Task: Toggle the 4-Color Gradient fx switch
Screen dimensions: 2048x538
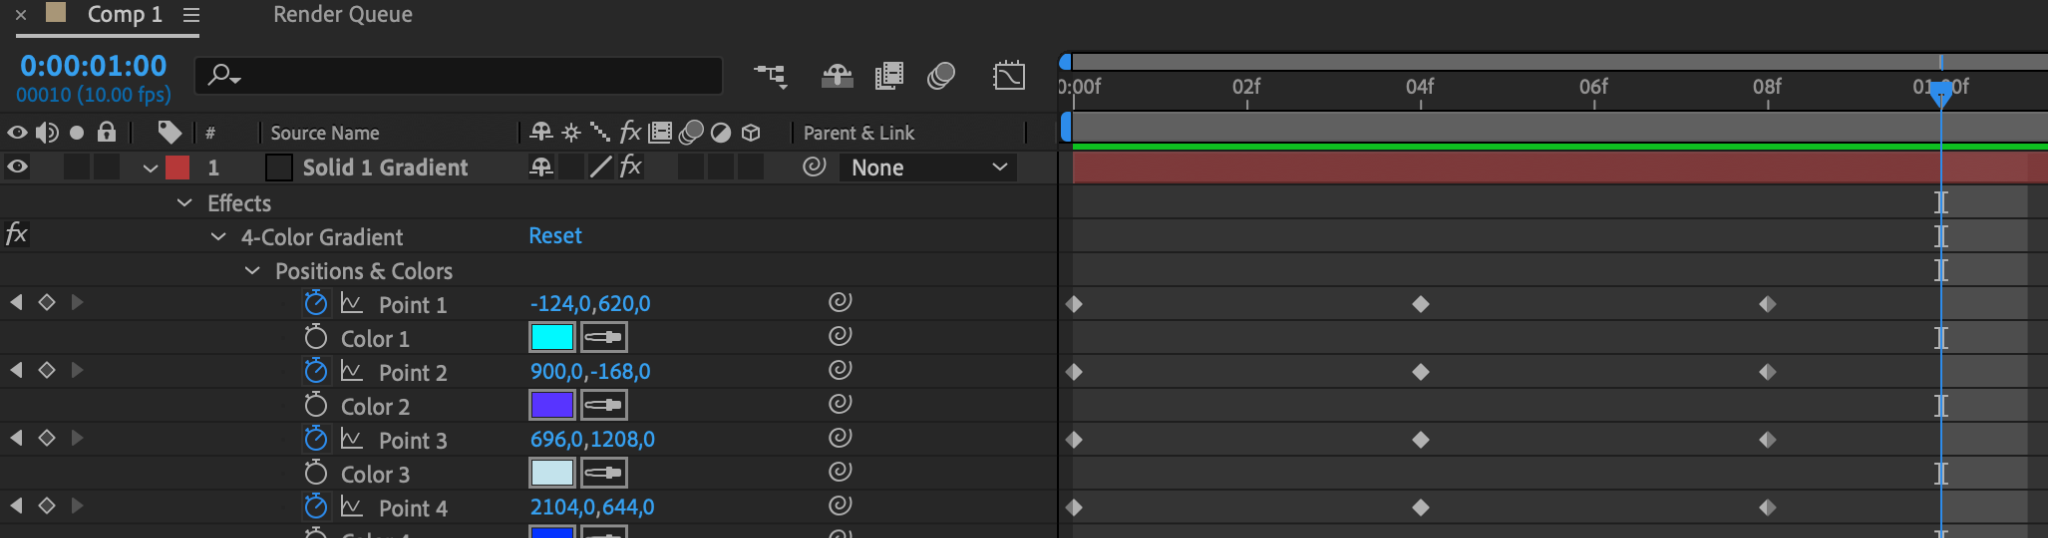Action: tap(16, 235)
